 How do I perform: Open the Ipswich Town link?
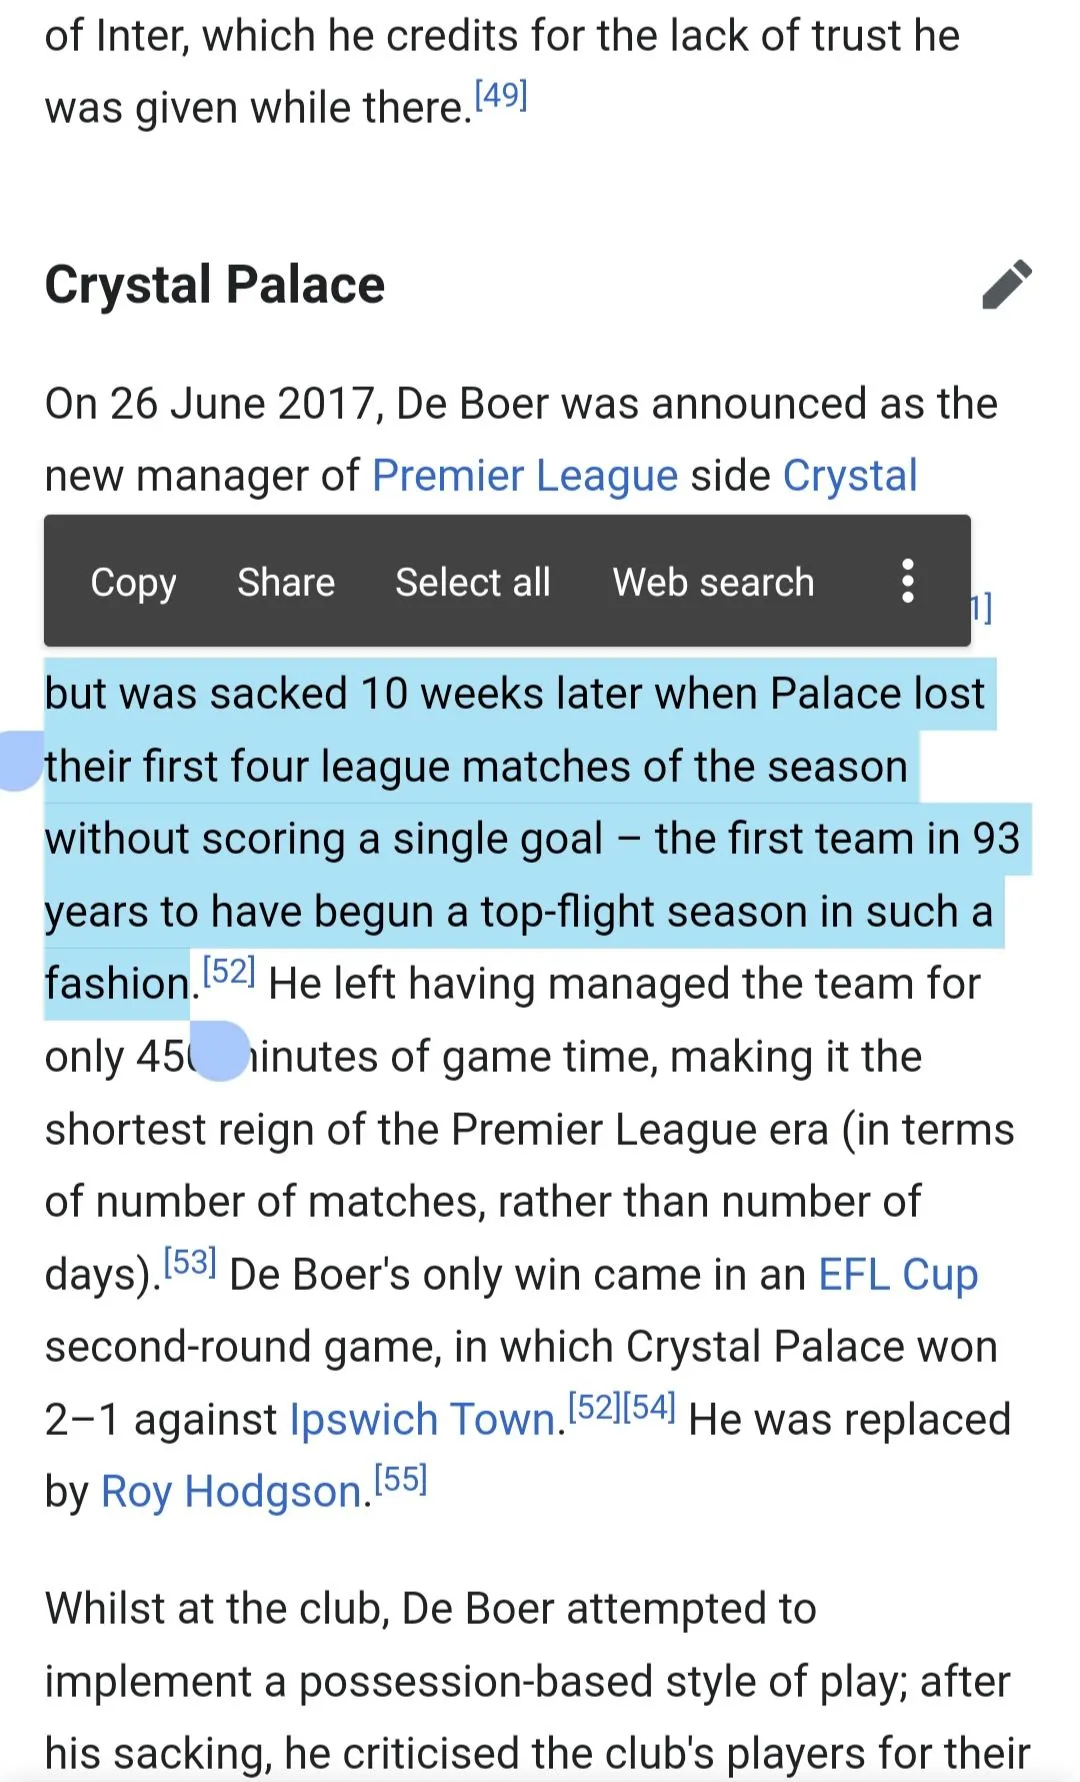tap(423, 1420)
